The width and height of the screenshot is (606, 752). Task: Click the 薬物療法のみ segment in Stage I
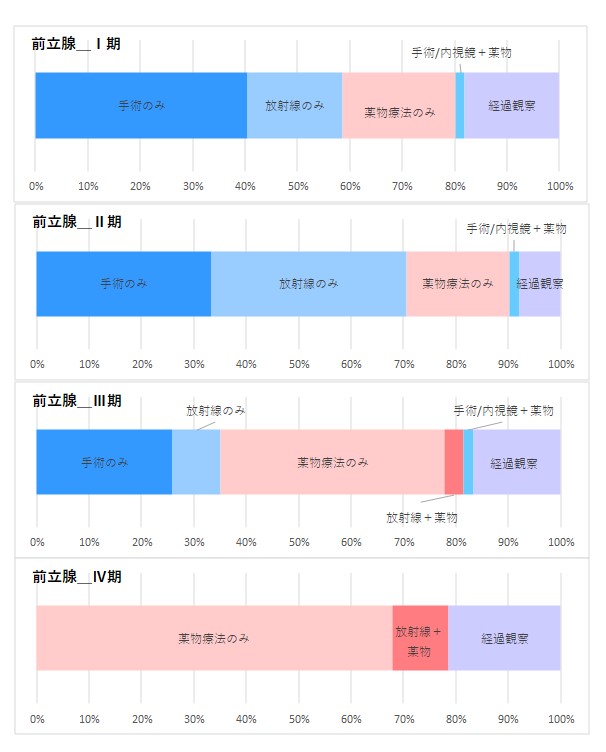tap(399, 106)
